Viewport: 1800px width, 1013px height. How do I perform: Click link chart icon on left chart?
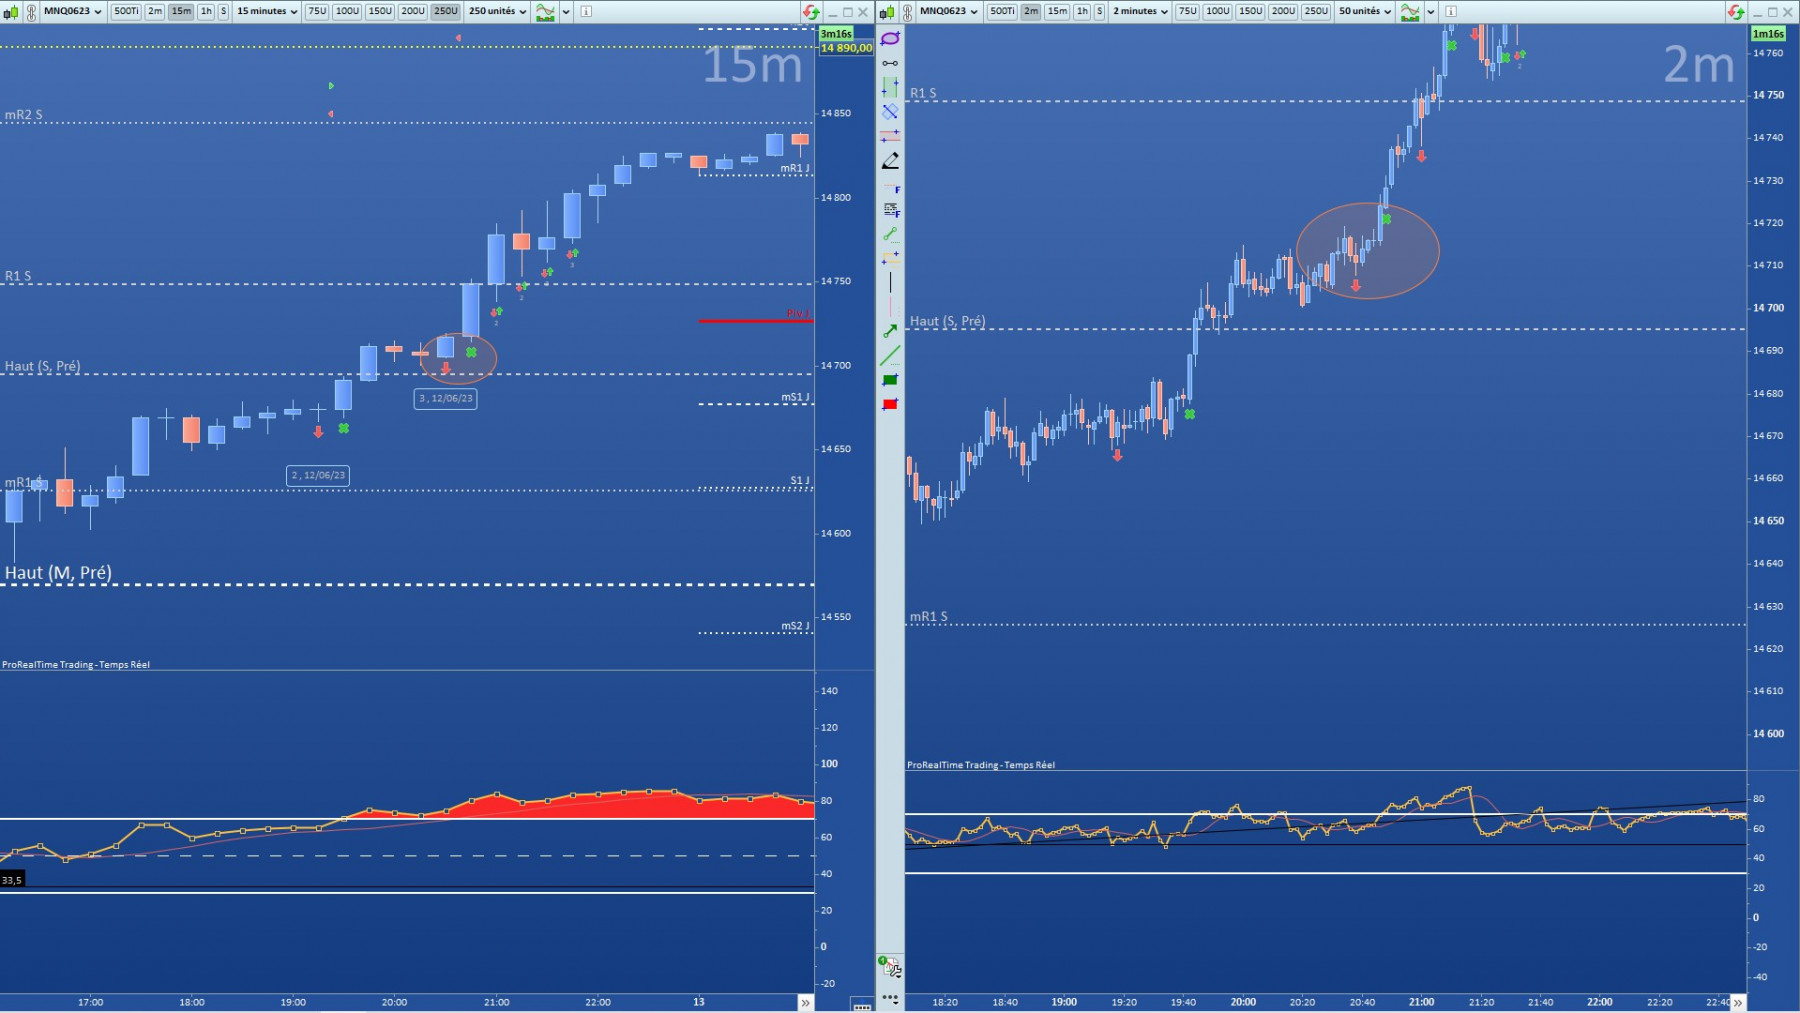(31, 11)
